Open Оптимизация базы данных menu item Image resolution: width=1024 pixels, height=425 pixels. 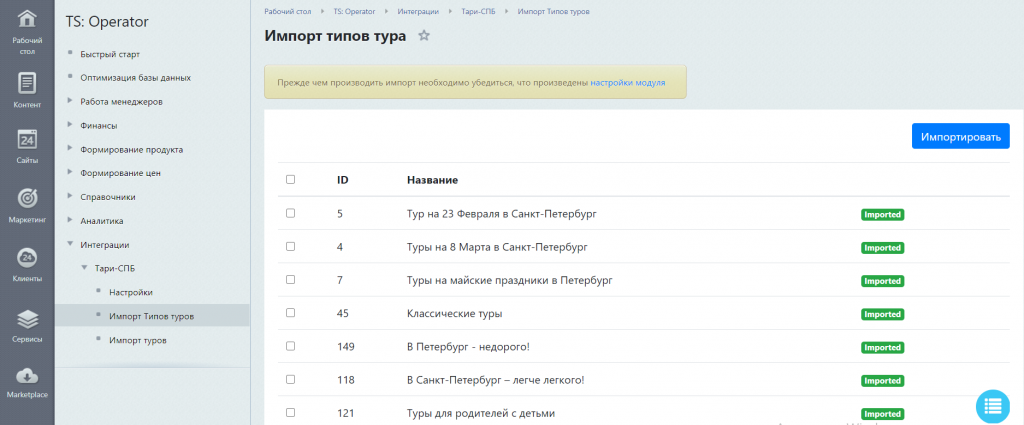click(x=135, y=78)
